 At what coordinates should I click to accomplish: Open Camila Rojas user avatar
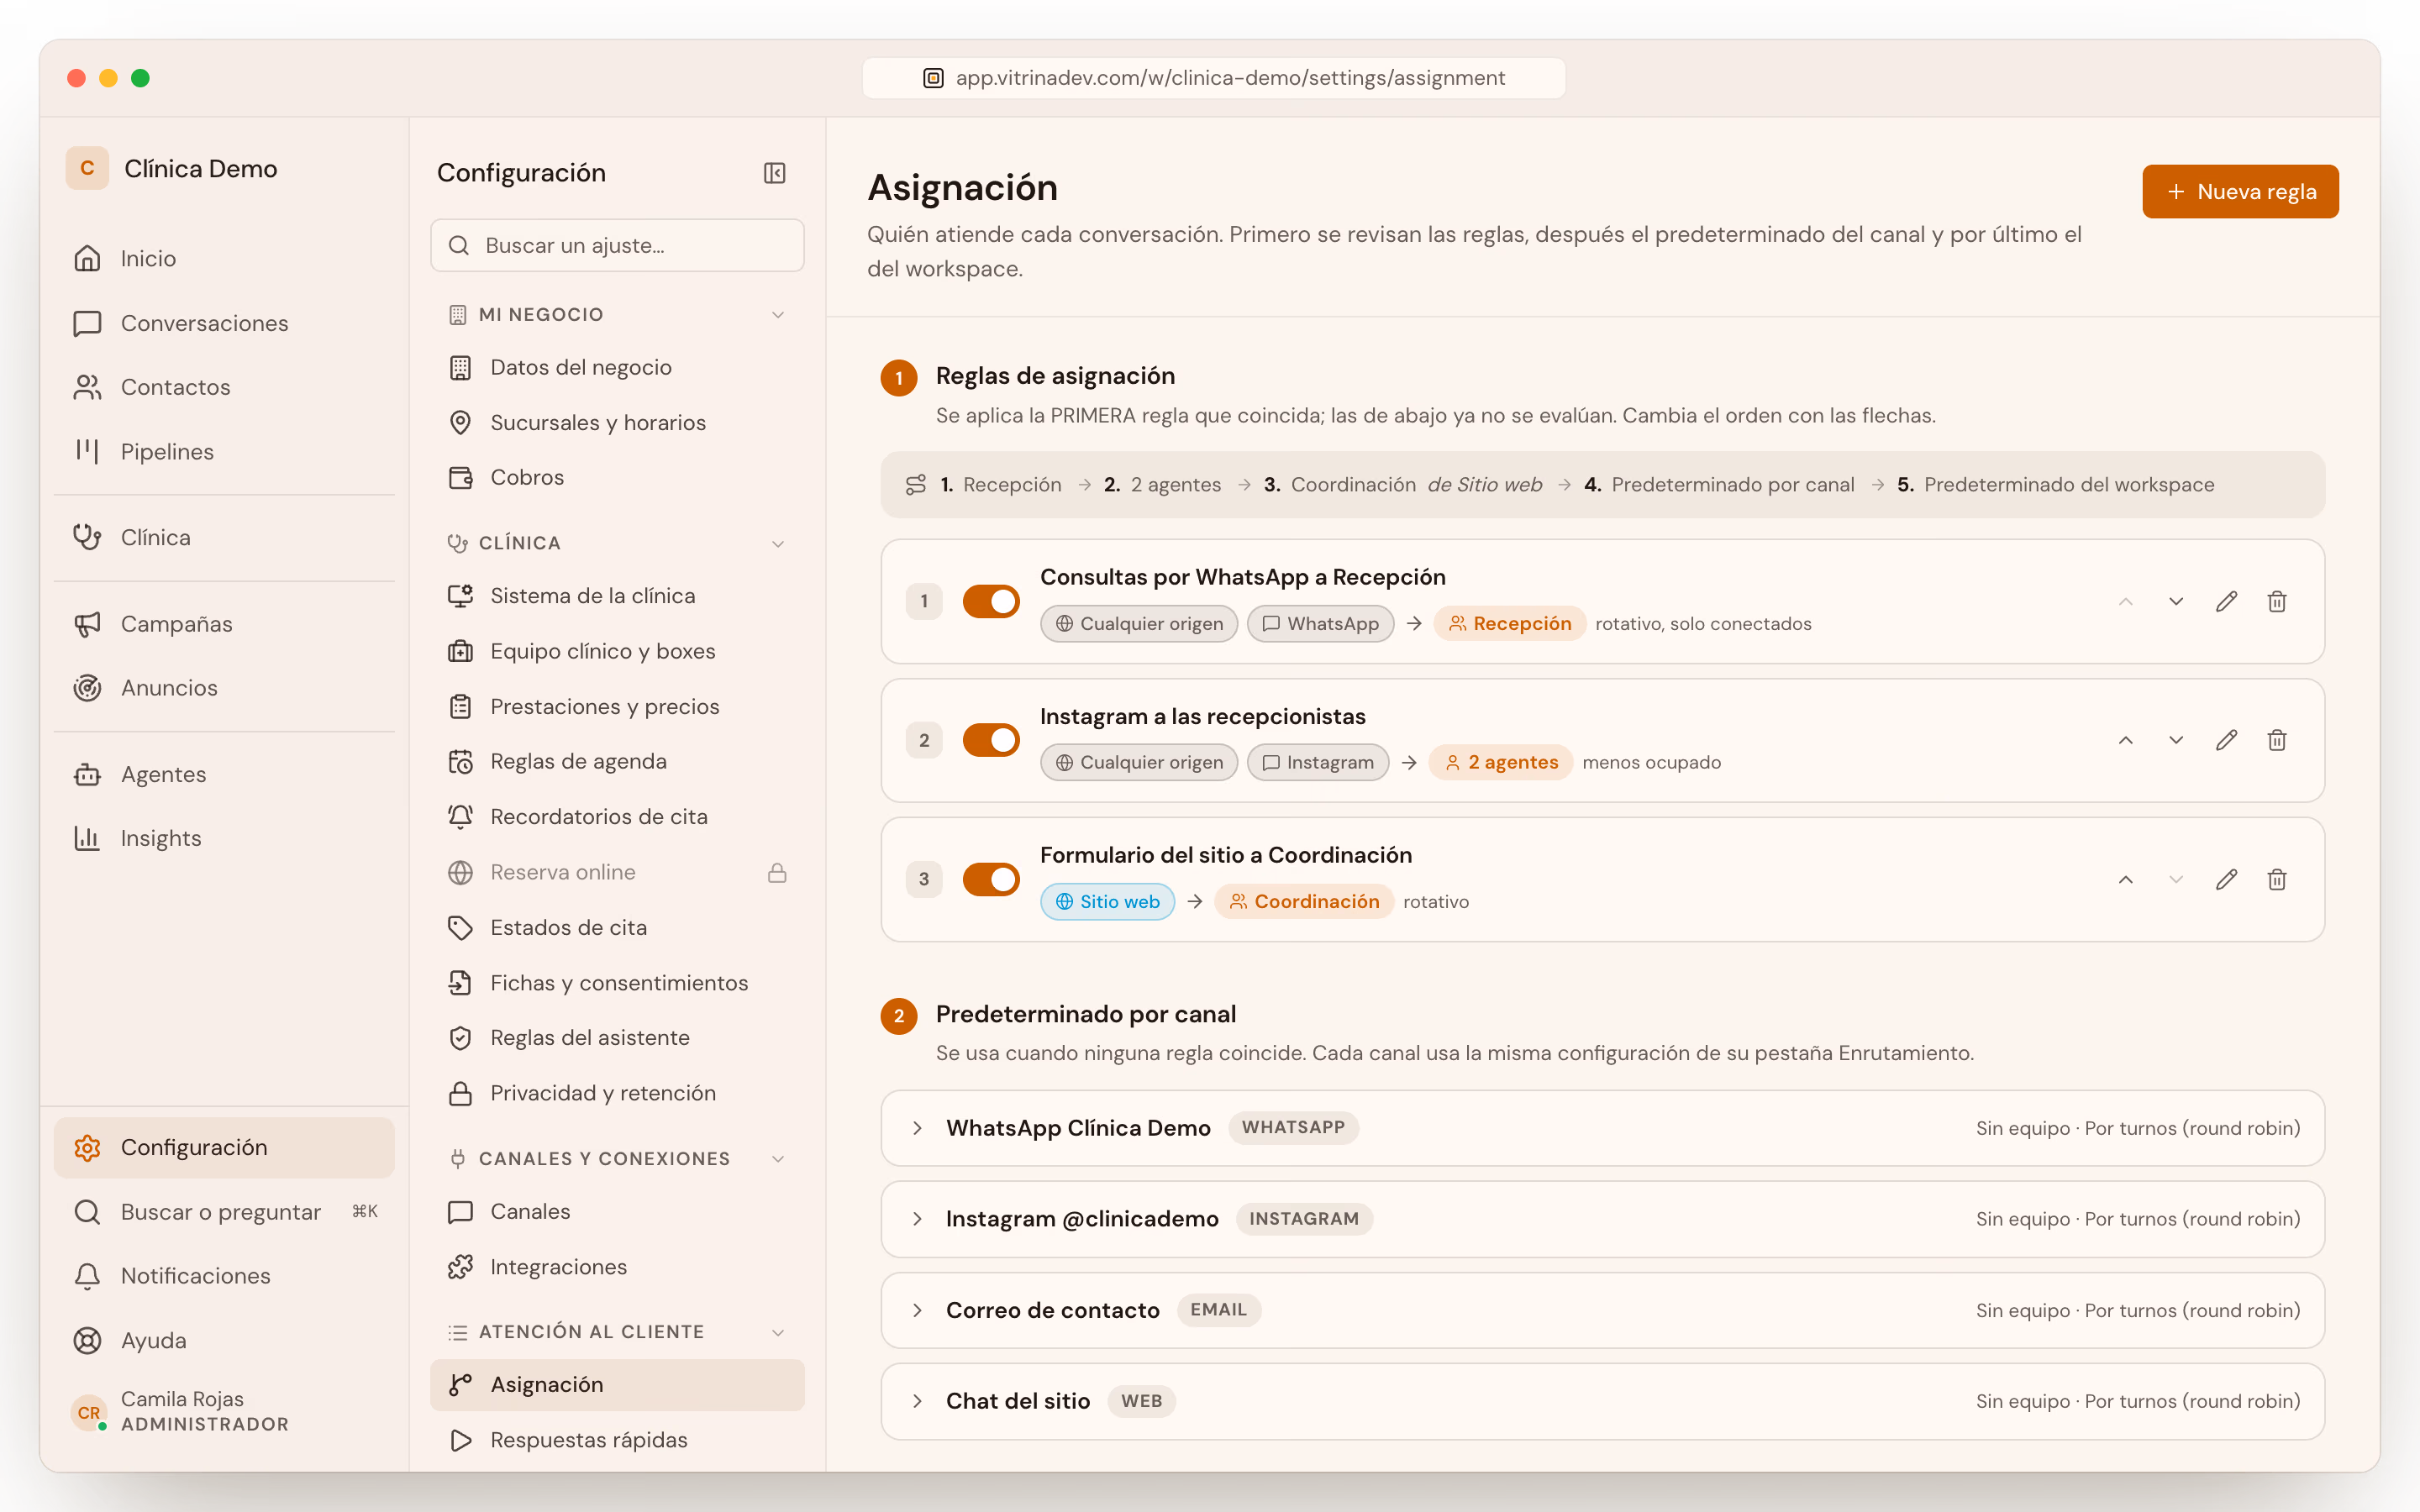point(89,1412)
